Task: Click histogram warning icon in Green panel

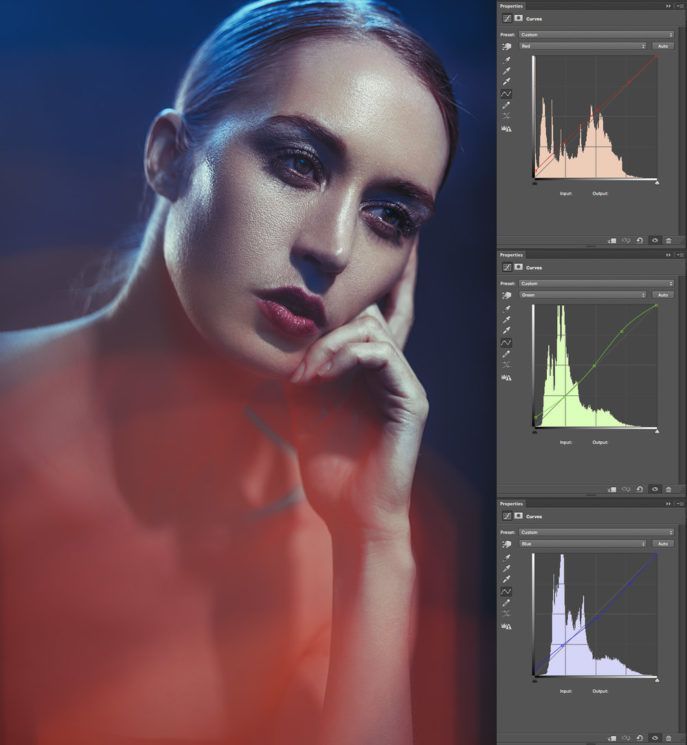Action: click(x=506, y=378)
